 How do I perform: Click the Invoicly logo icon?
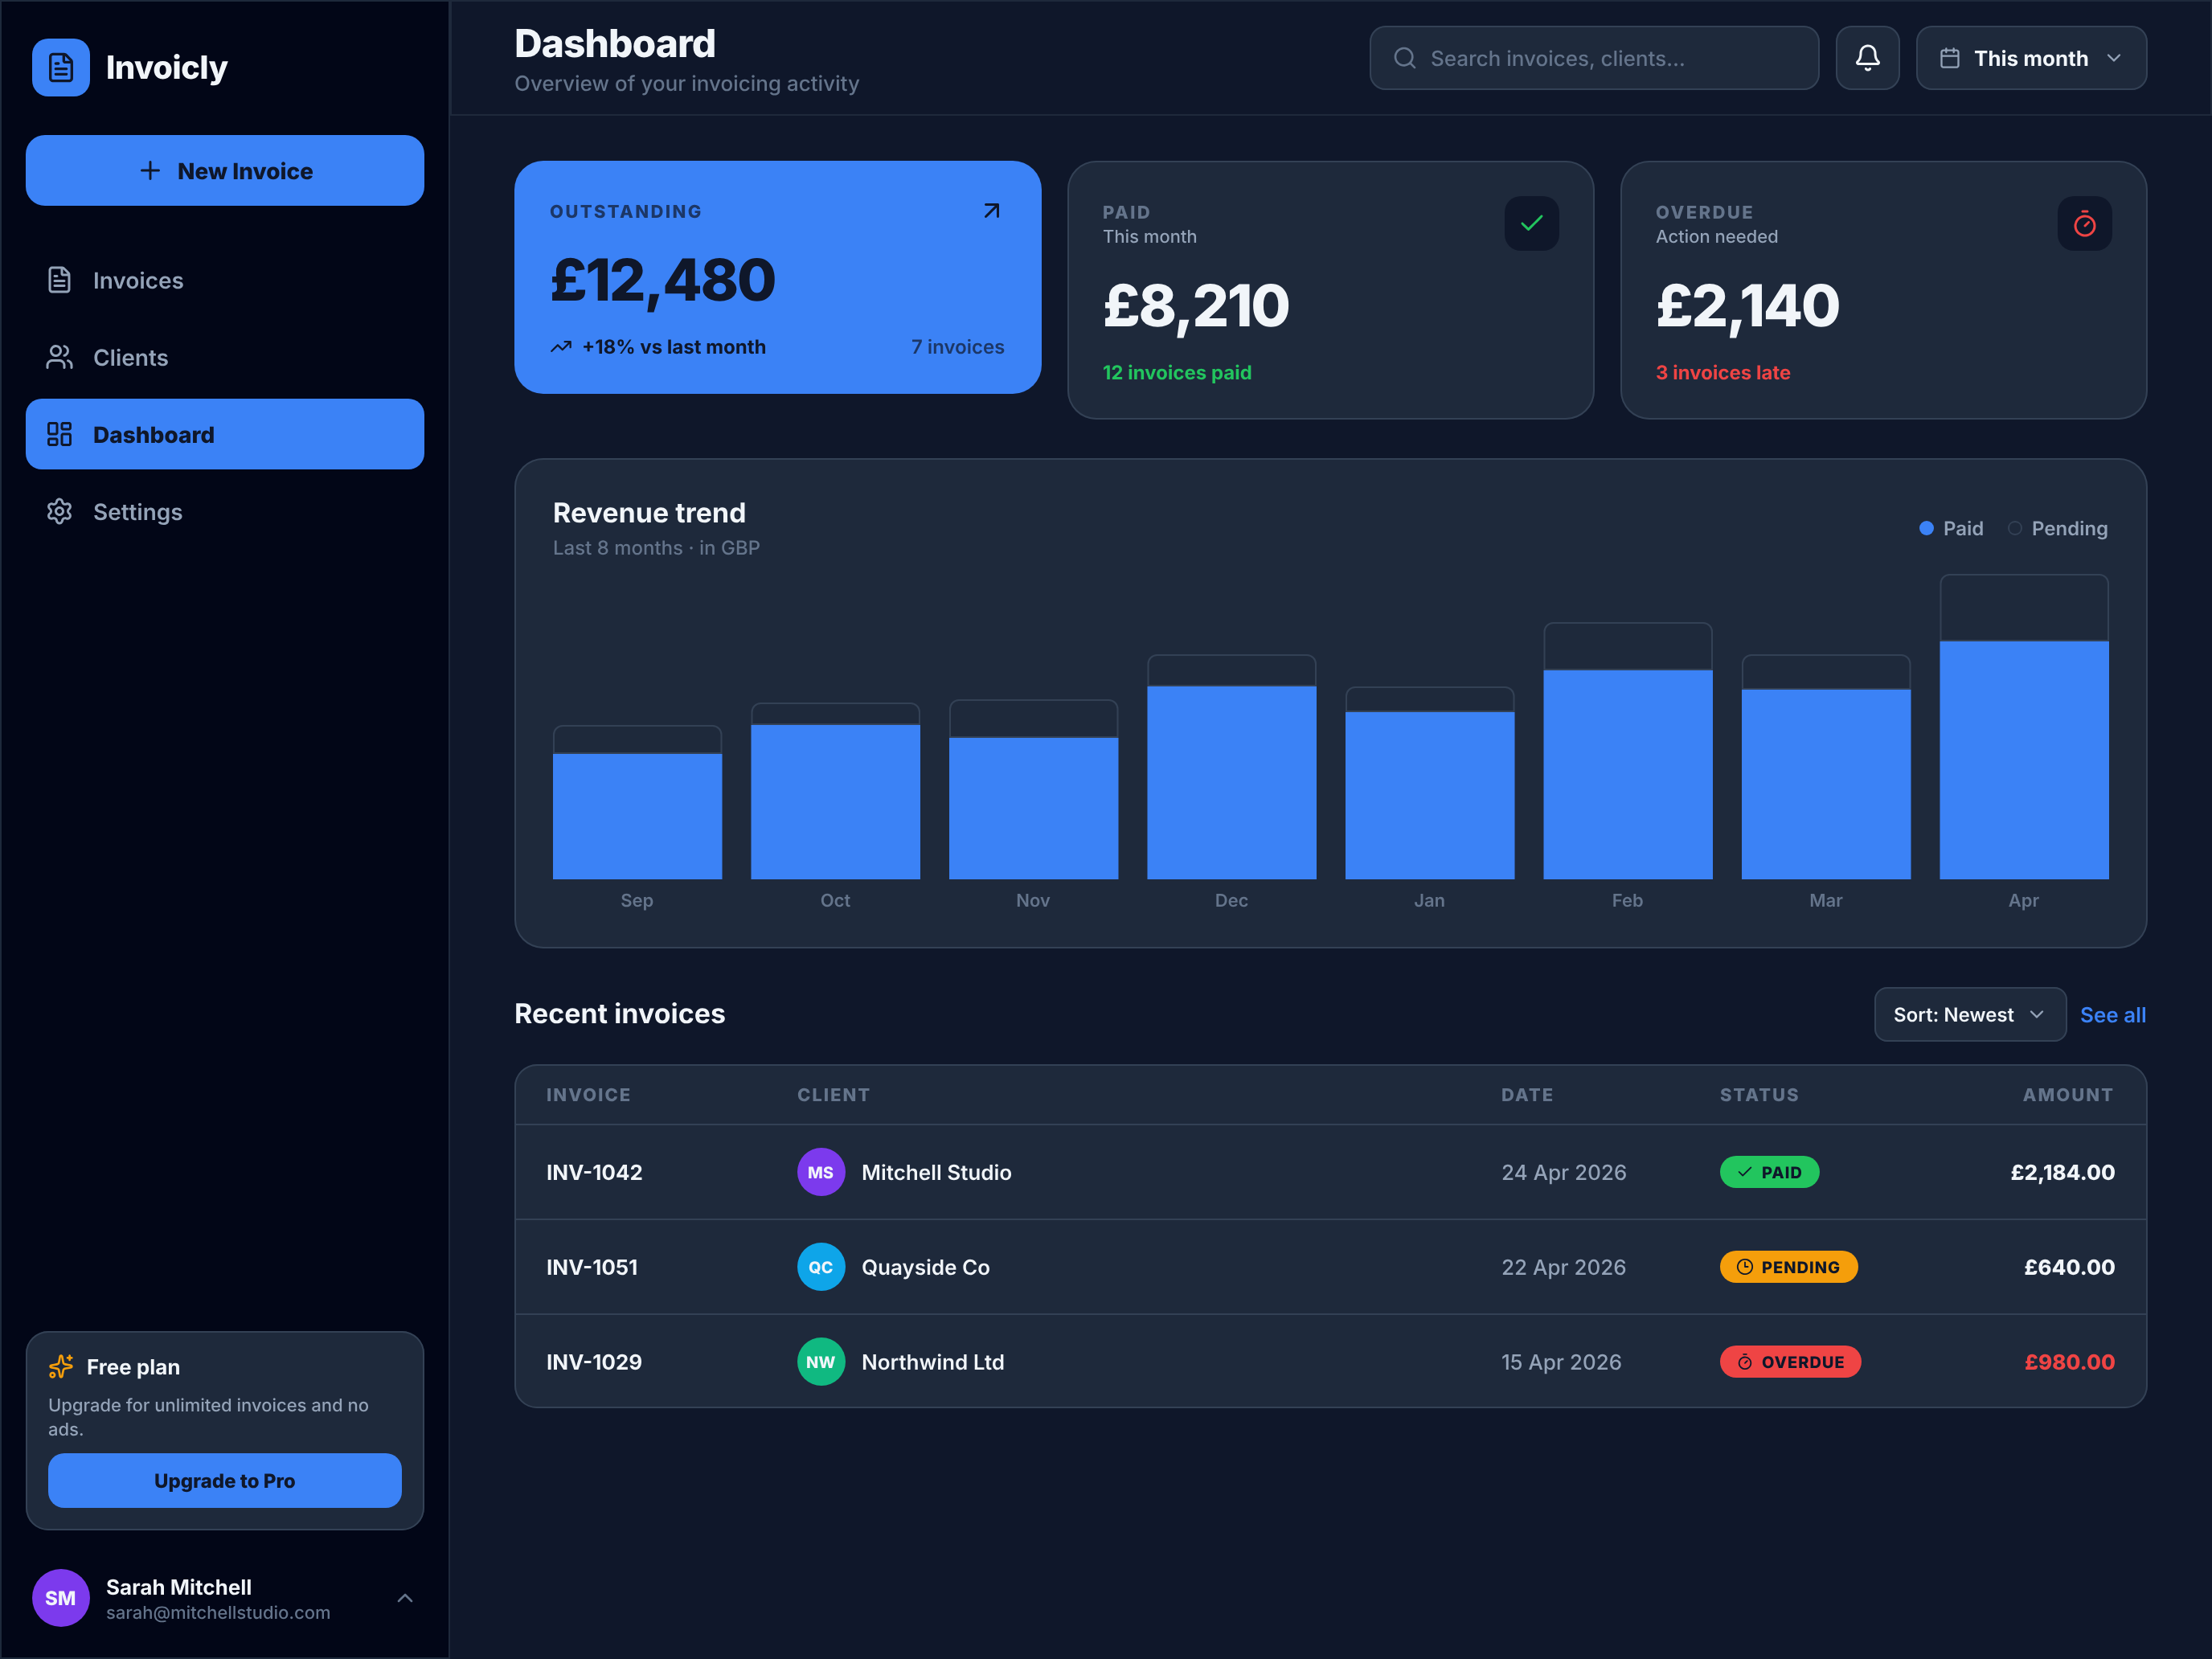coord(60,67)
